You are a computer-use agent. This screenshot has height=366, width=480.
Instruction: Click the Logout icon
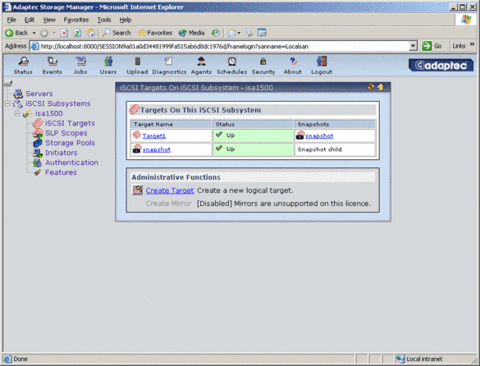point(322,62)
